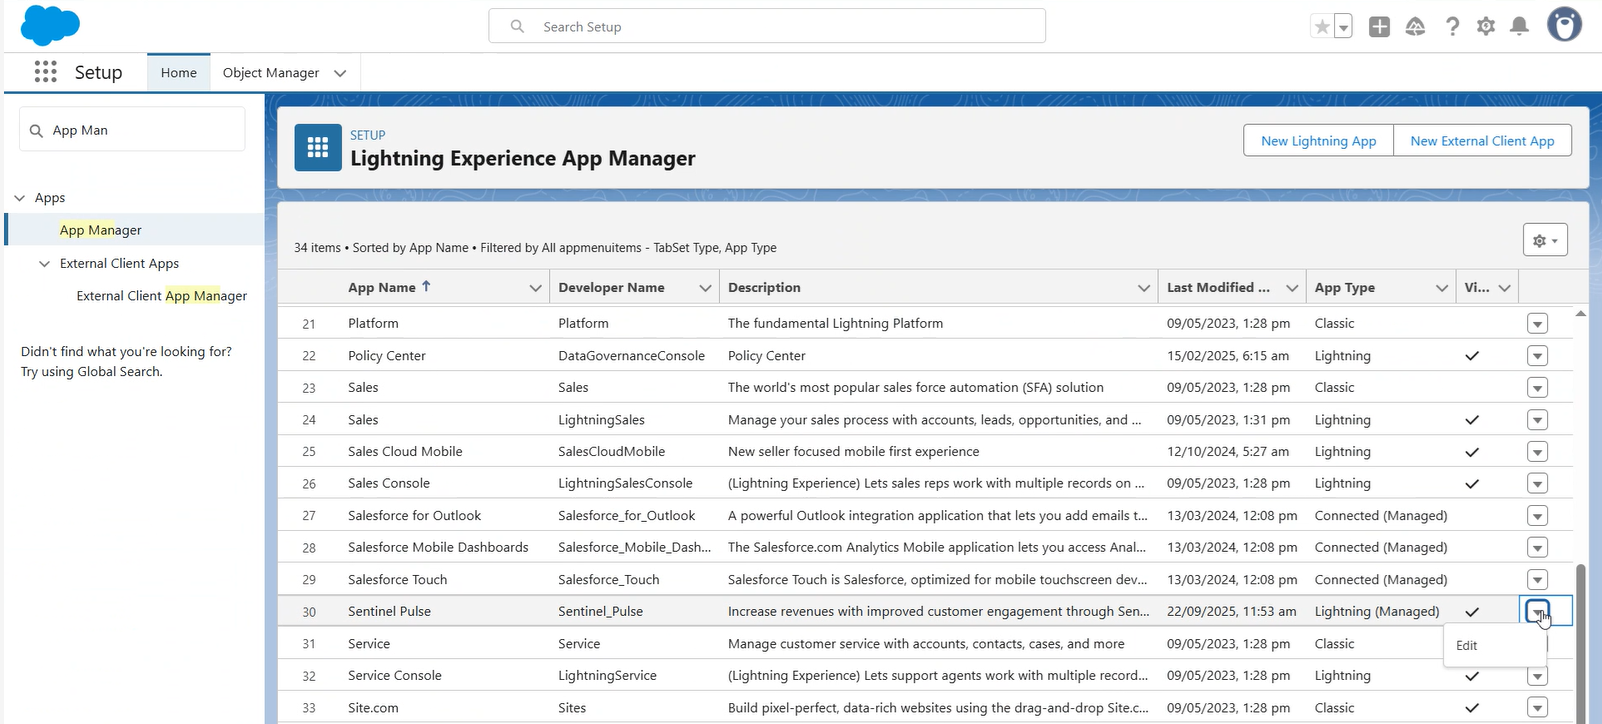Open the Setup gear icon in header
The height and width of the screenshot is (724, 1602).
pos(1486,27)
